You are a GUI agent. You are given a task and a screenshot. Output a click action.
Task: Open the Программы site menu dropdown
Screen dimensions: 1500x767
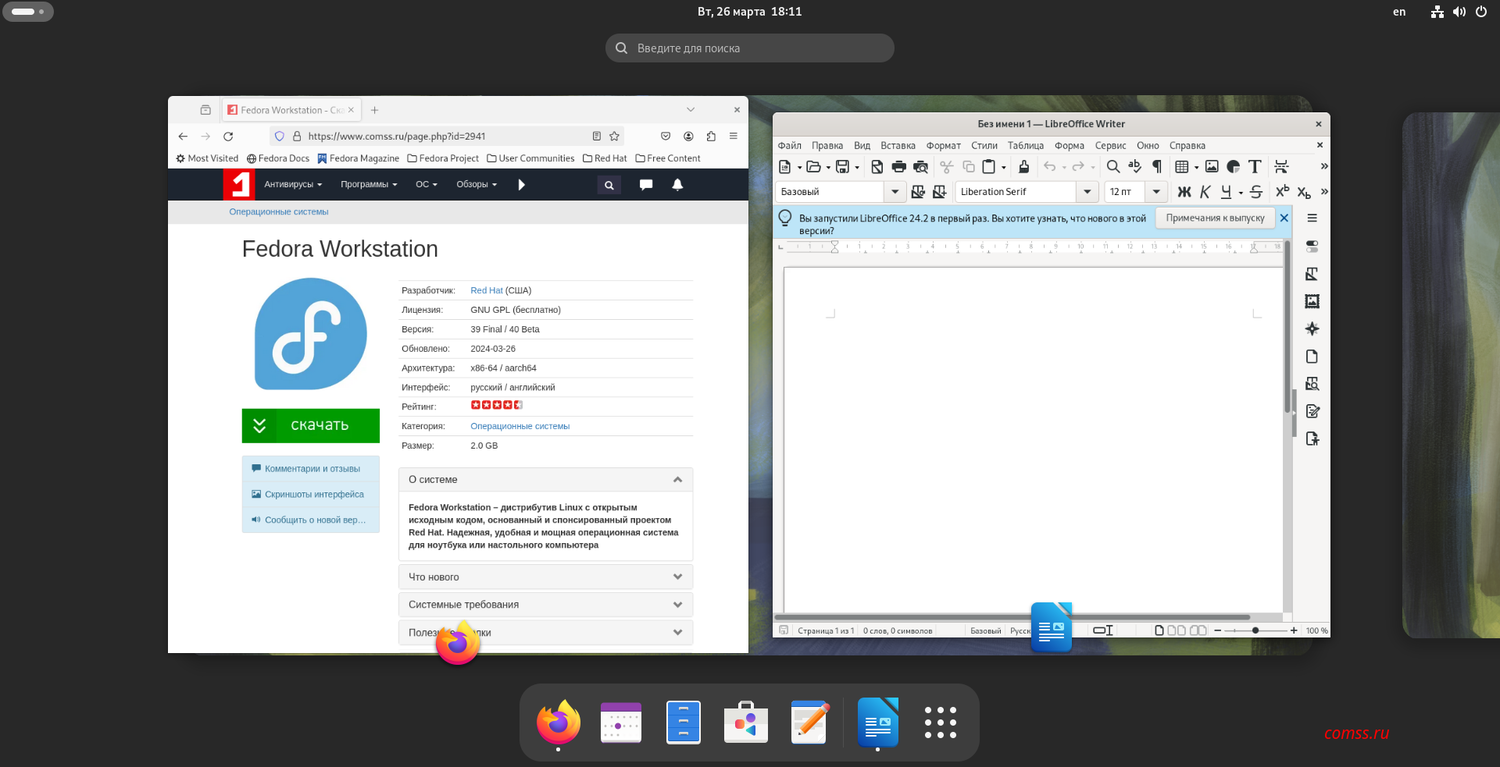(369, 184)
